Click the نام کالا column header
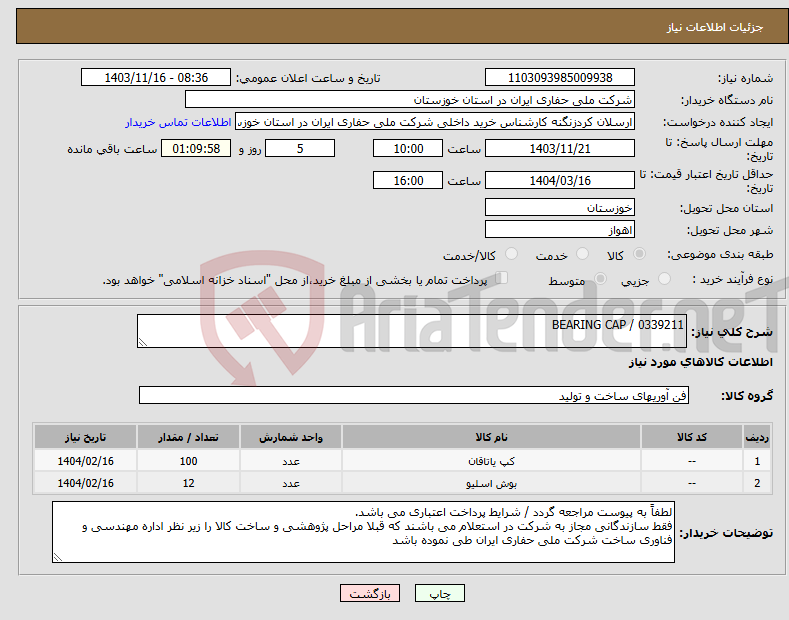 click(x=491, y=437)
